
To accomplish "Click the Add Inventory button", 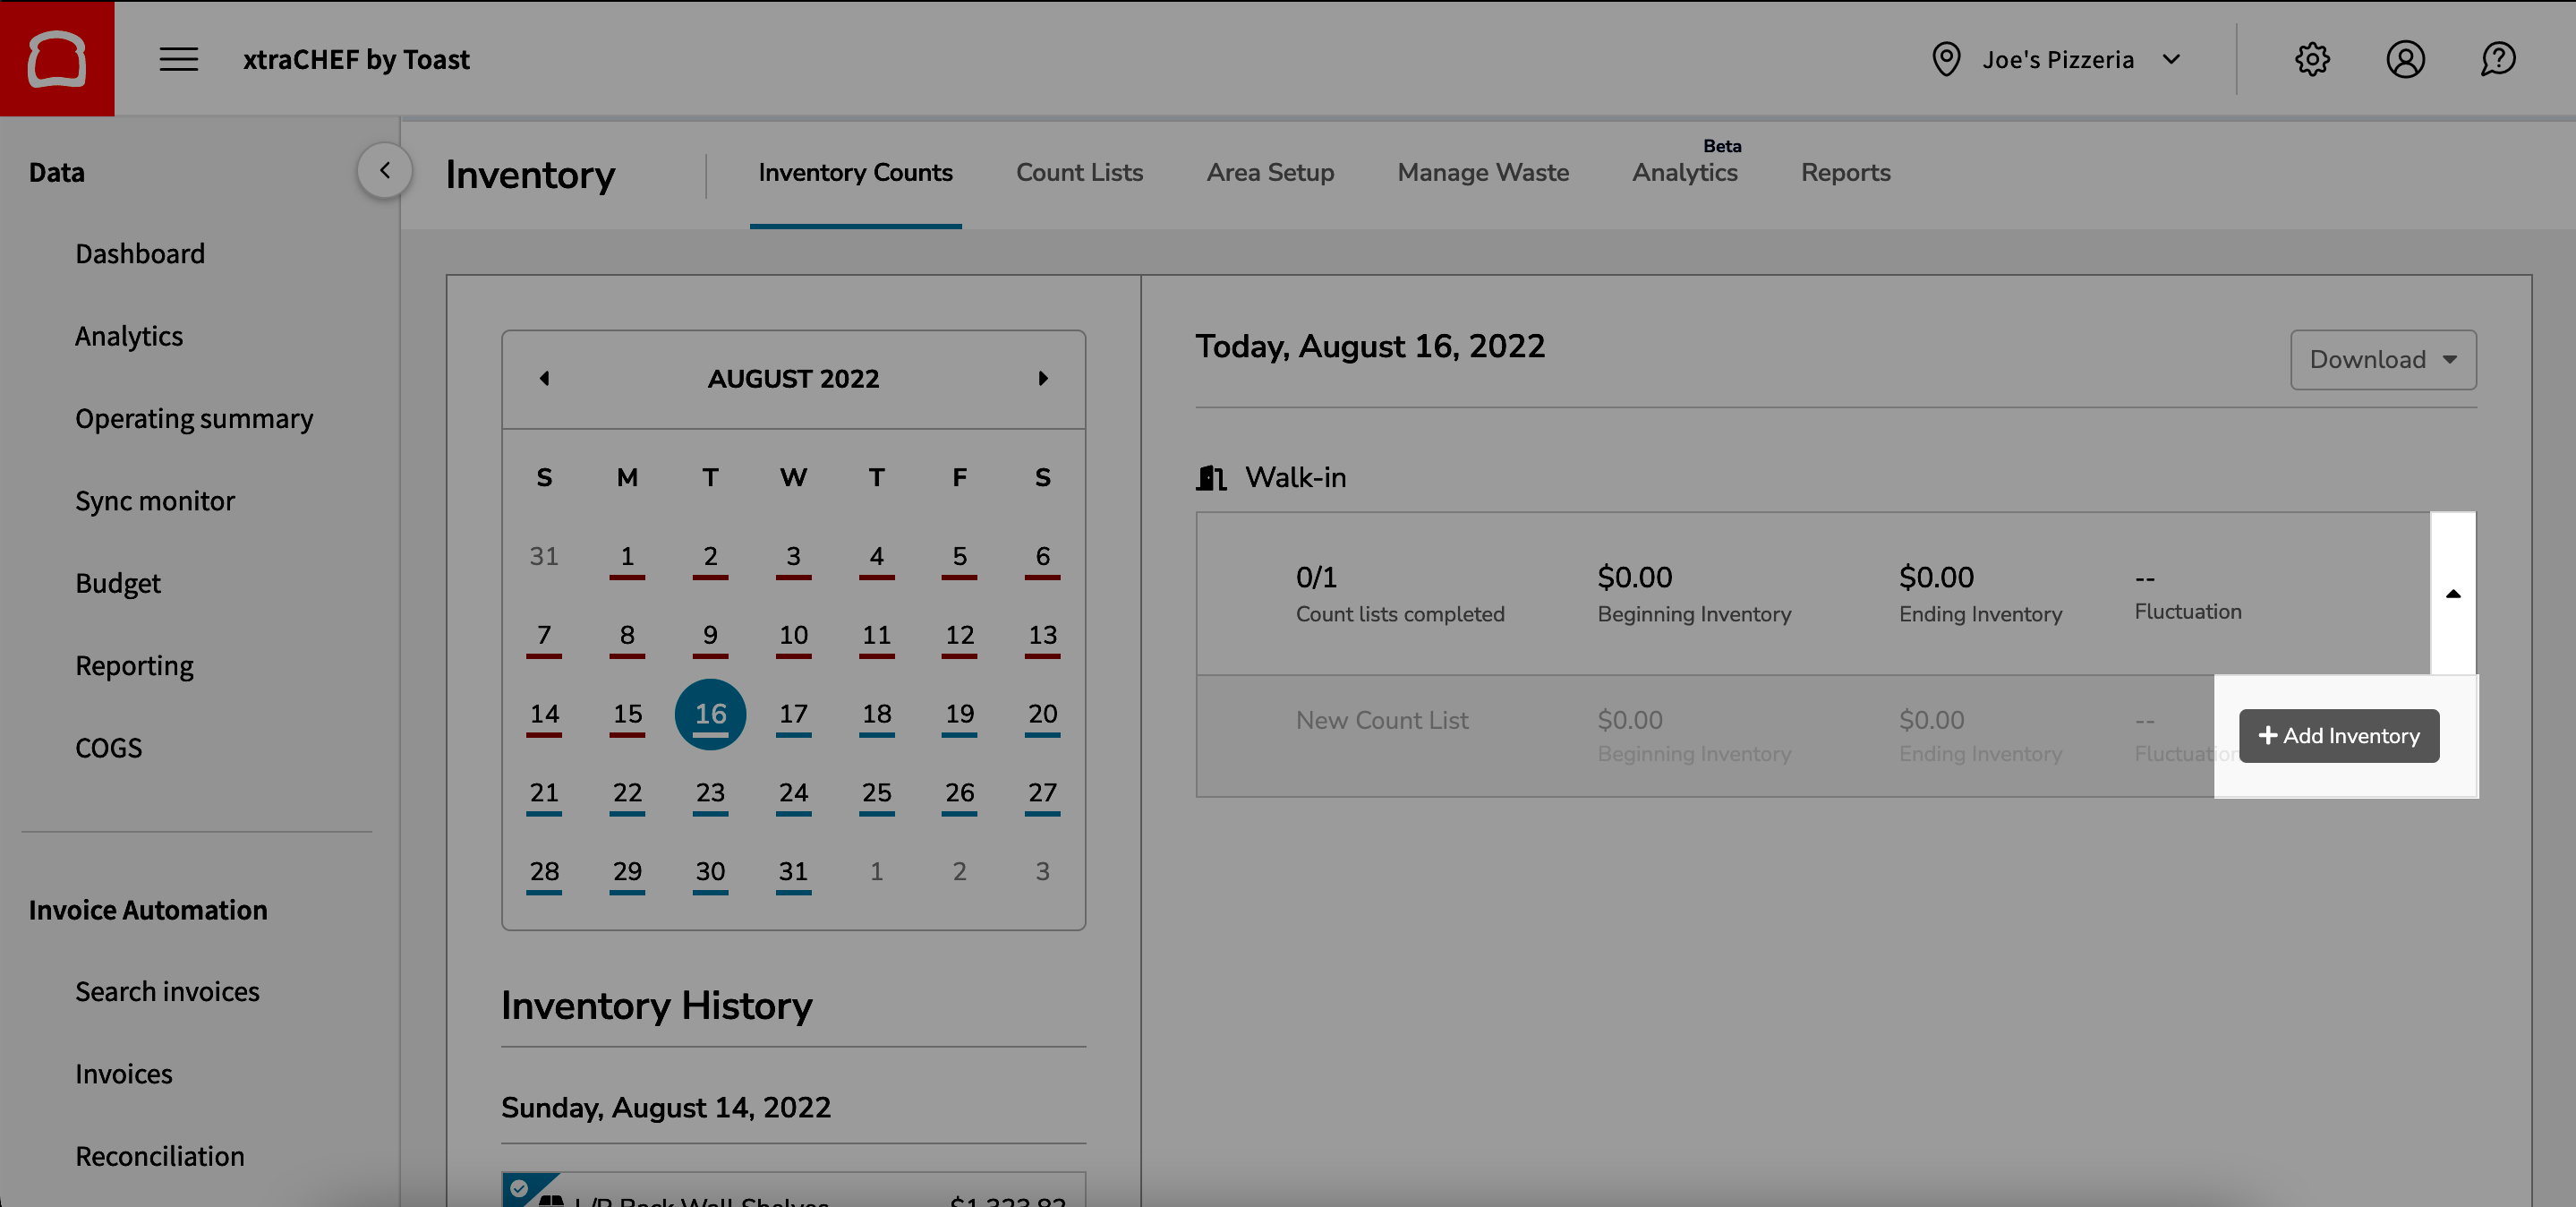I will click(2338, 735).
